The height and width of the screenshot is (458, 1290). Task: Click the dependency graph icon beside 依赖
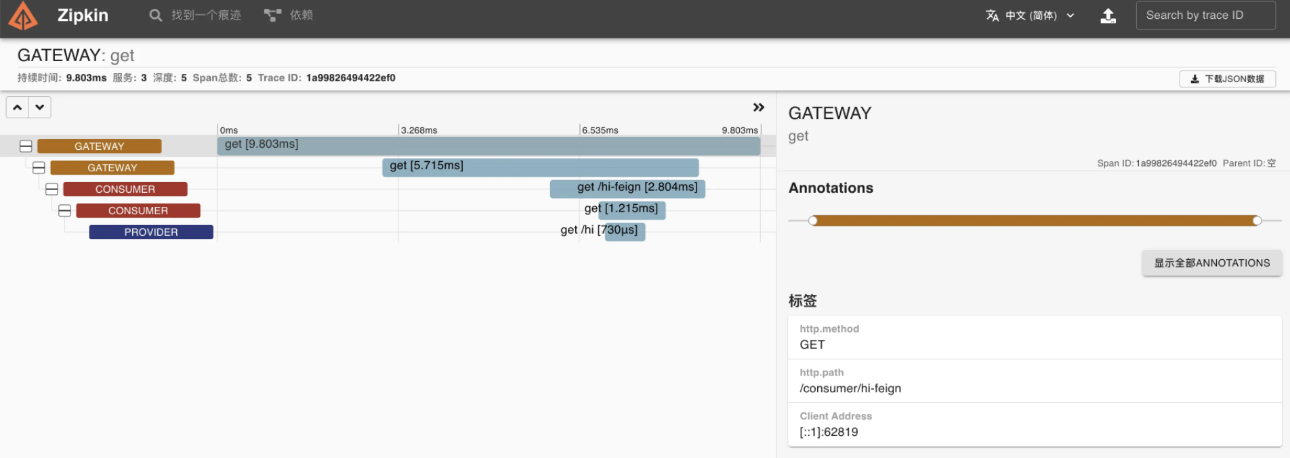[272, 16]
